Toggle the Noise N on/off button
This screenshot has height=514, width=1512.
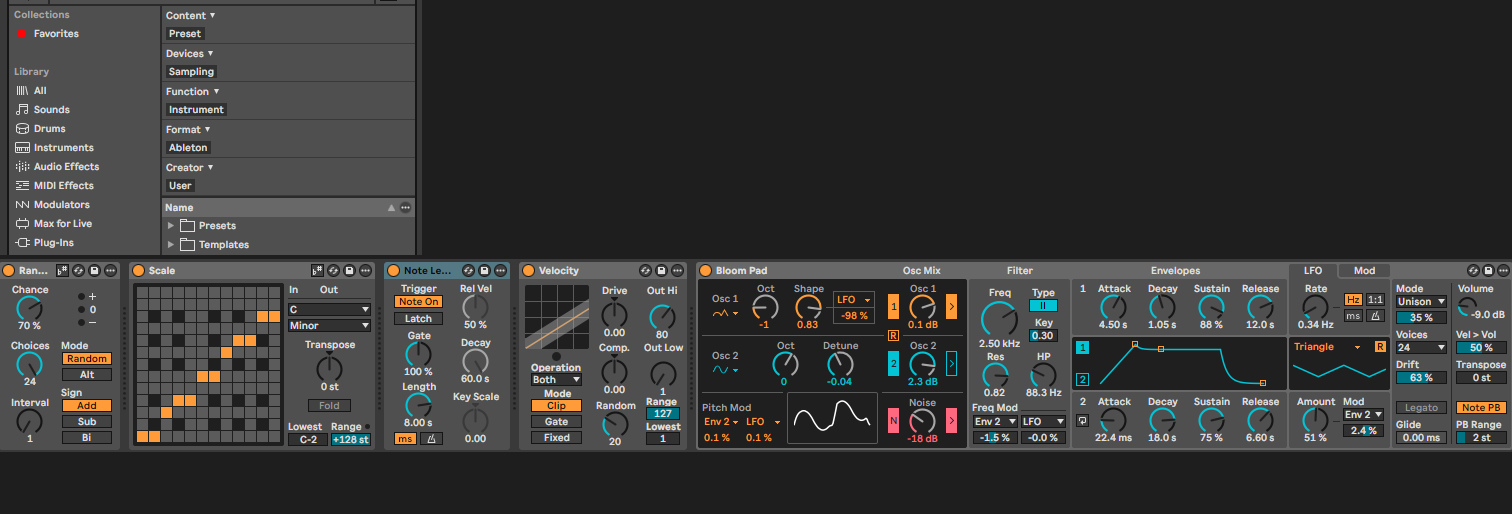click(894, 419)
